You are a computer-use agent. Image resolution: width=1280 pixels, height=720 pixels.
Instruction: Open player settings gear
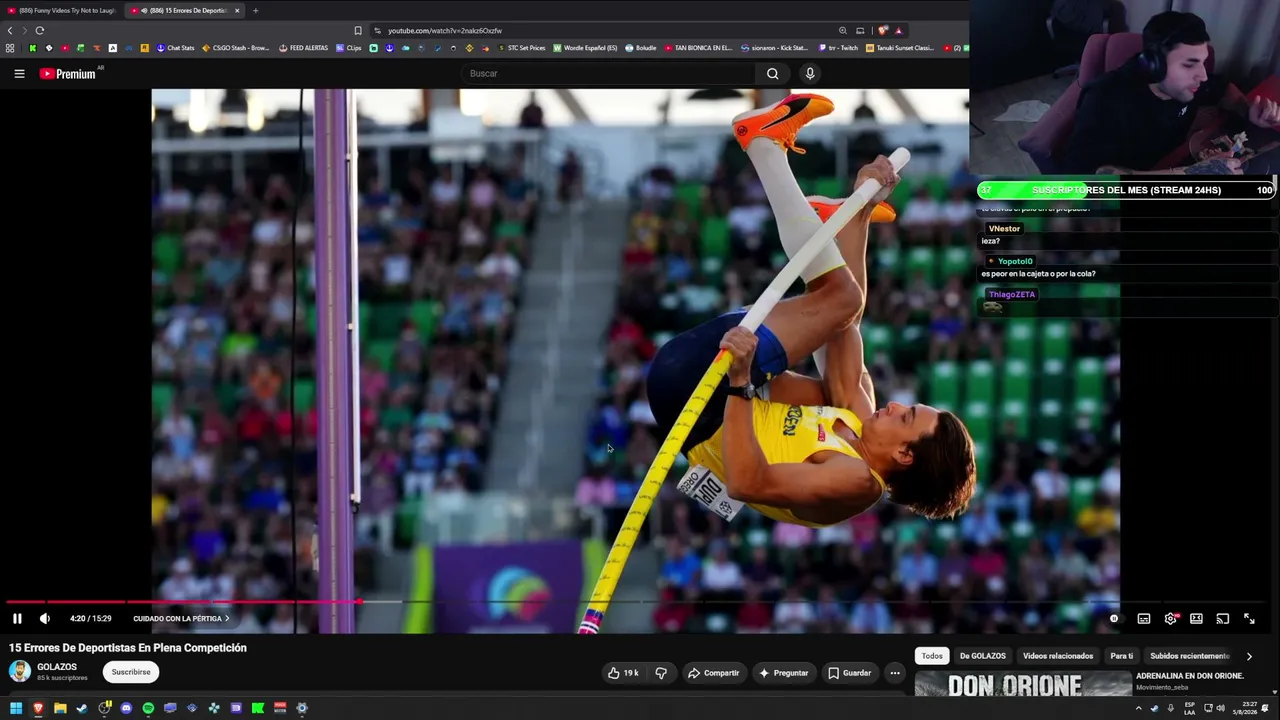(1171, 619)
